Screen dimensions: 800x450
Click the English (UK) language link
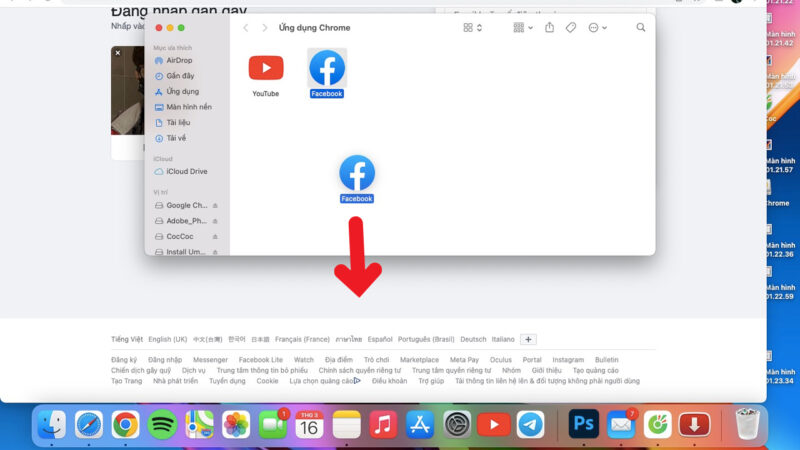tap(167, 339)
